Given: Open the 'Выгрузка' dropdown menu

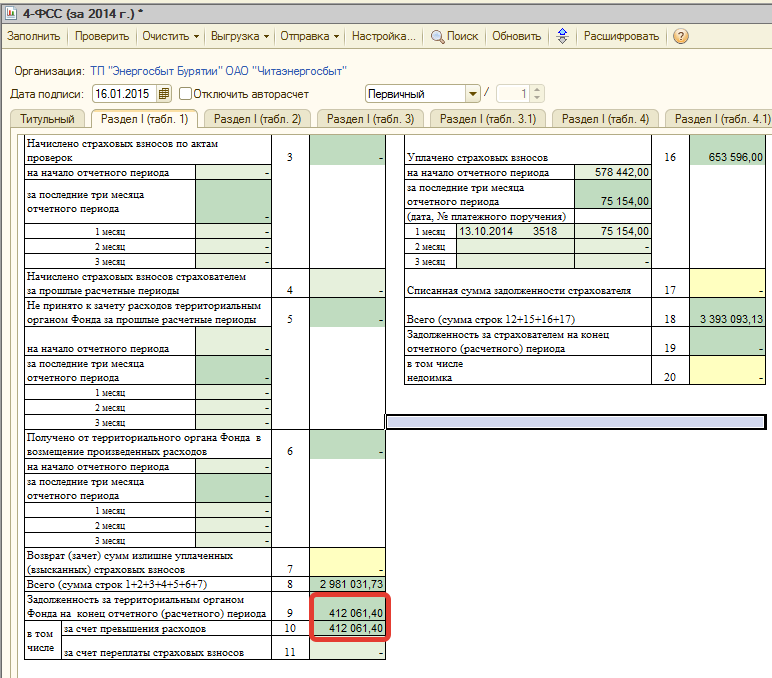Looking at the screenshot, I should [240, 36].
